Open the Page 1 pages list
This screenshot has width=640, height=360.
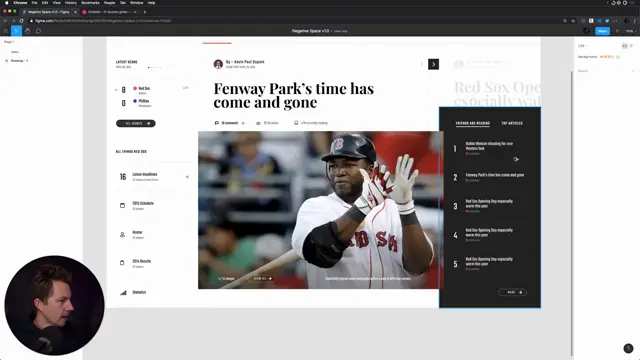[x=9, y=42]
